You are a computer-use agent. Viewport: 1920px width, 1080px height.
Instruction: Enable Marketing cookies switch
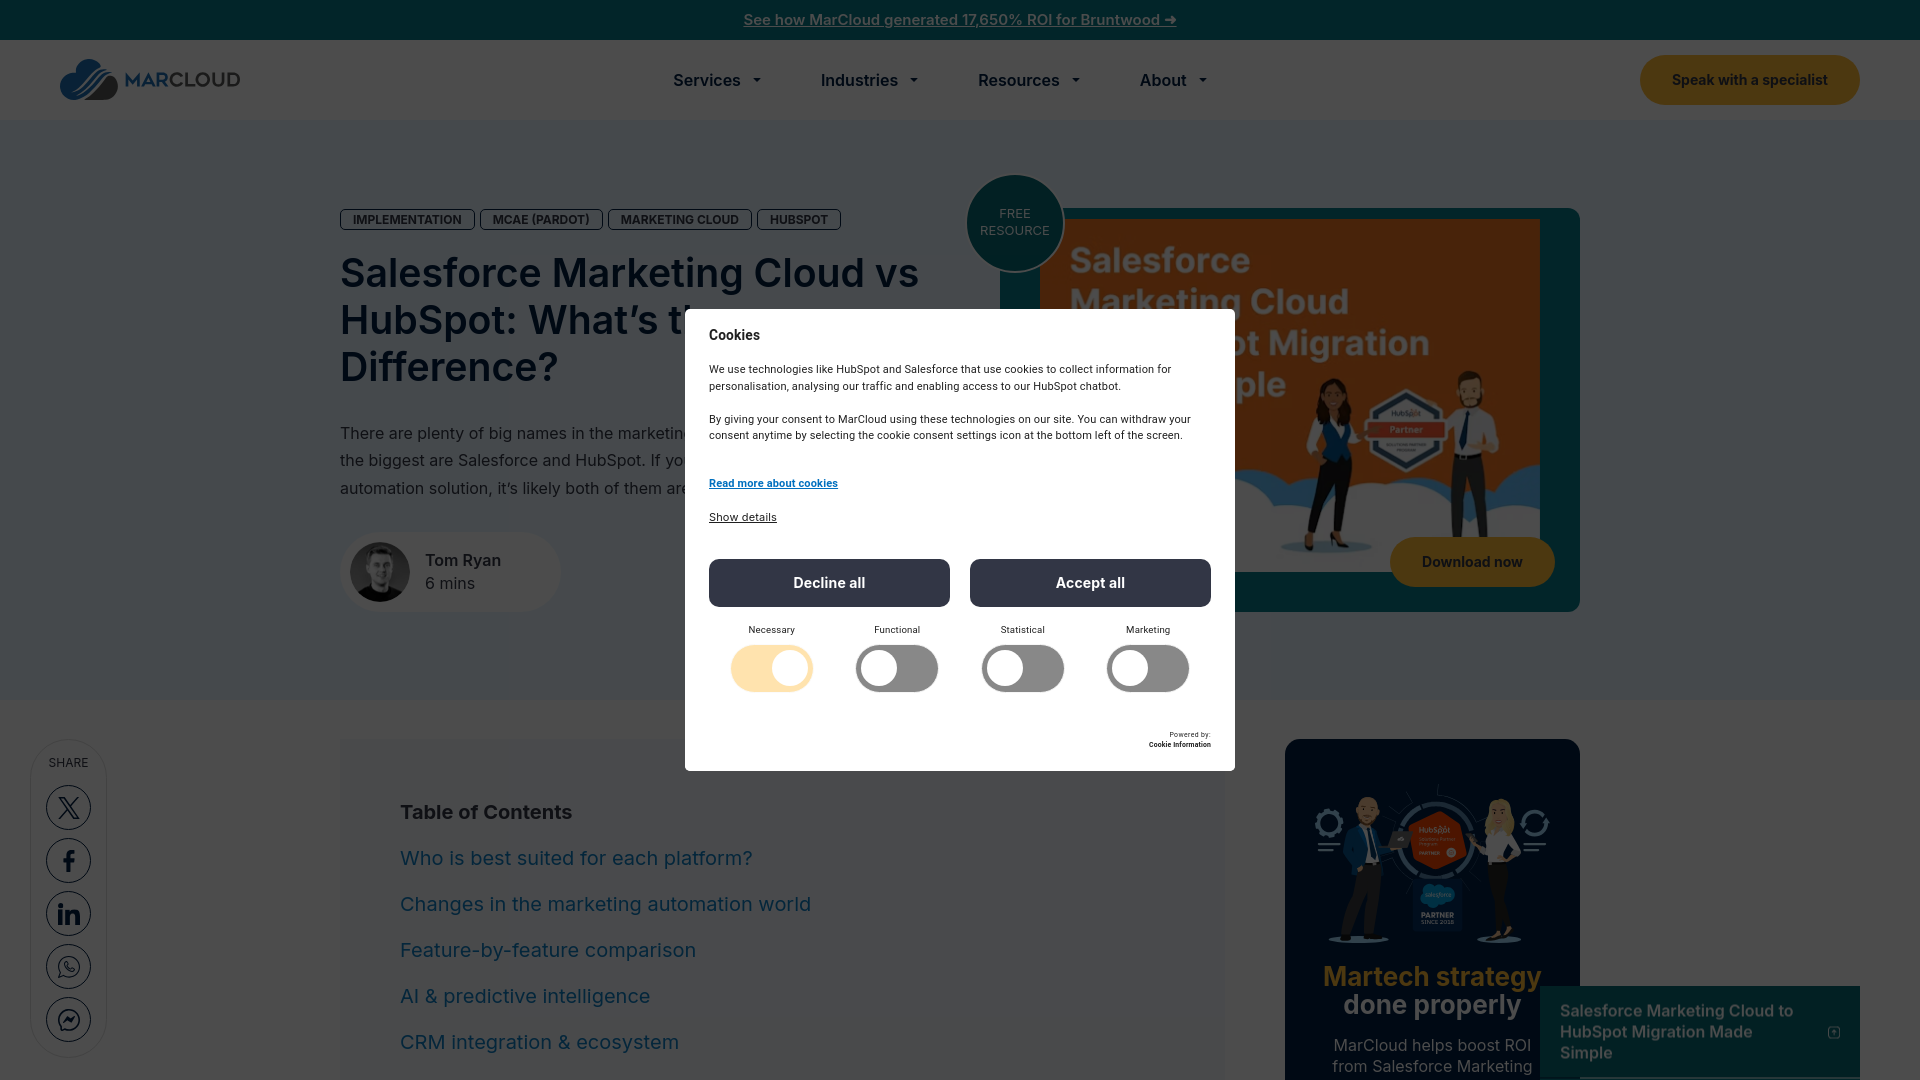1148,668
